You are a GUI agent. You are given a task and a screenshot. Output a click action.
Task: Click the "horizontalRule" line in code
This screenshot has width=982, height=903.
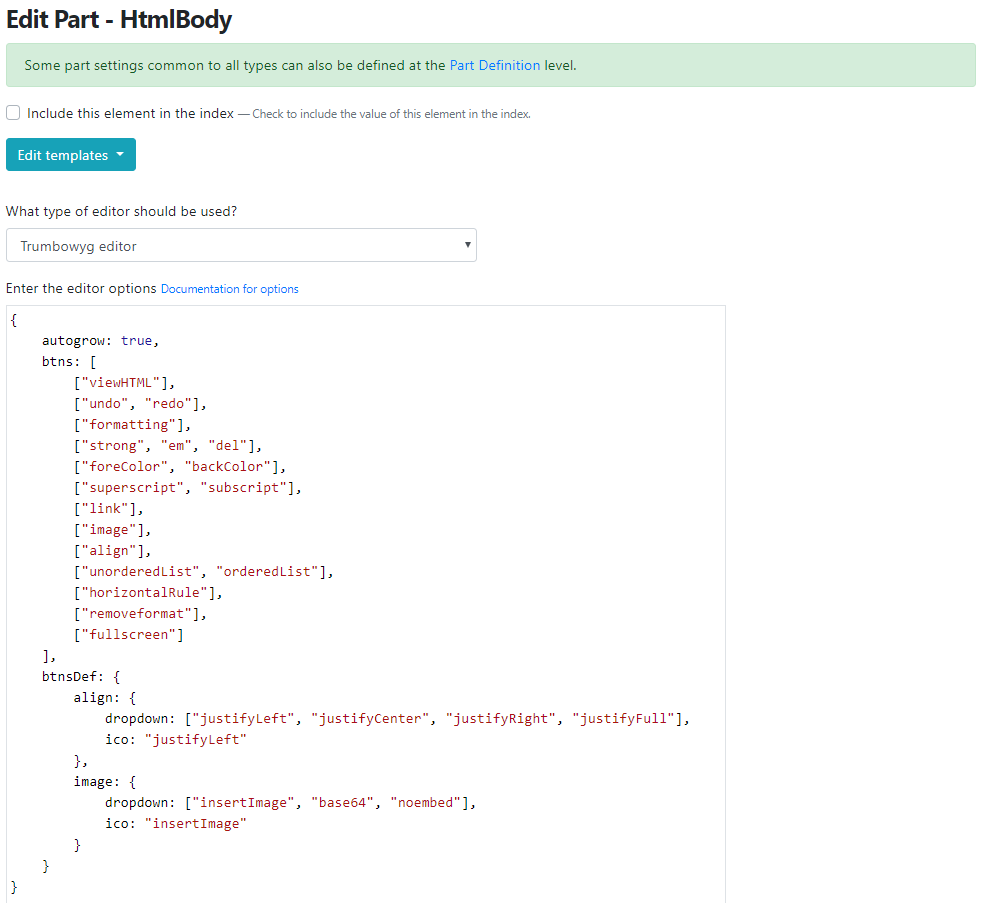pos(148,592)
